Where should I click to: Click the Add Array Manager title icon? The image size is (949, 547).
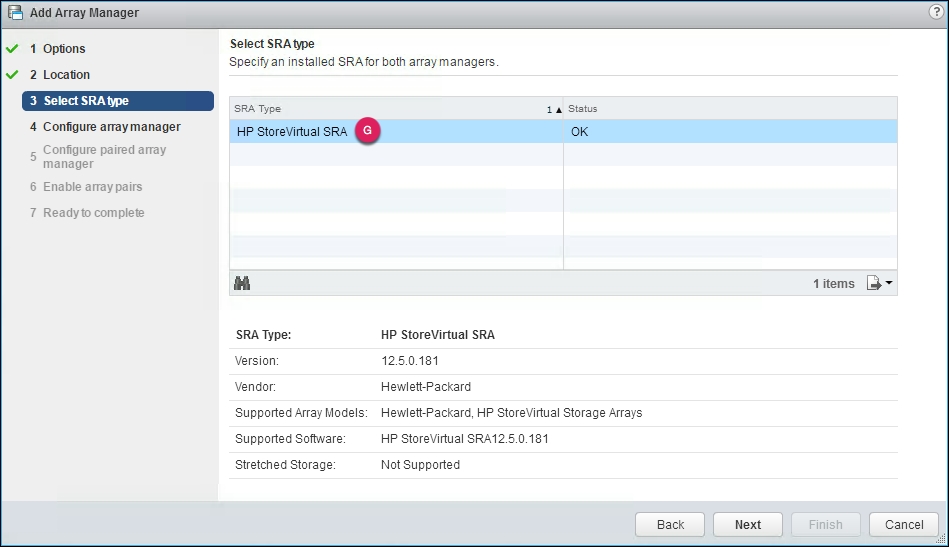15,12
